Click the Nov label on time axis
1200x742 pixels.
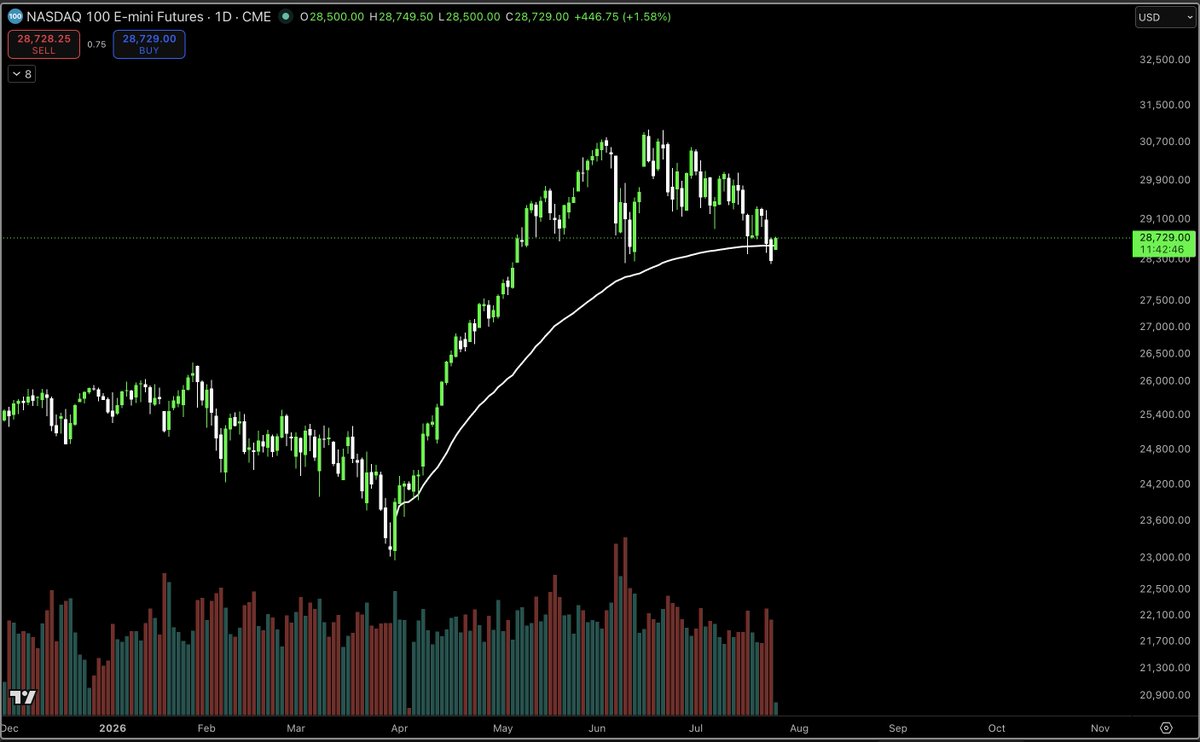click(1099, 728)
